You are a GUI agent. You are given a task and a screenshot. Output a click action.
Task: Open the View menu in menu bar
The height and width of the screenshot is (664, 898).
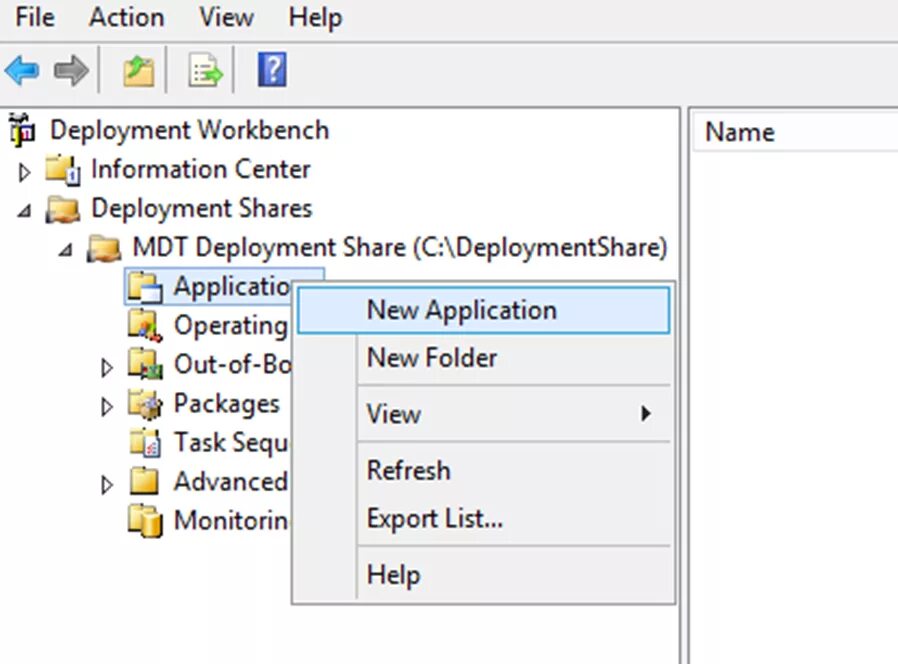click(x=226, y=17)
